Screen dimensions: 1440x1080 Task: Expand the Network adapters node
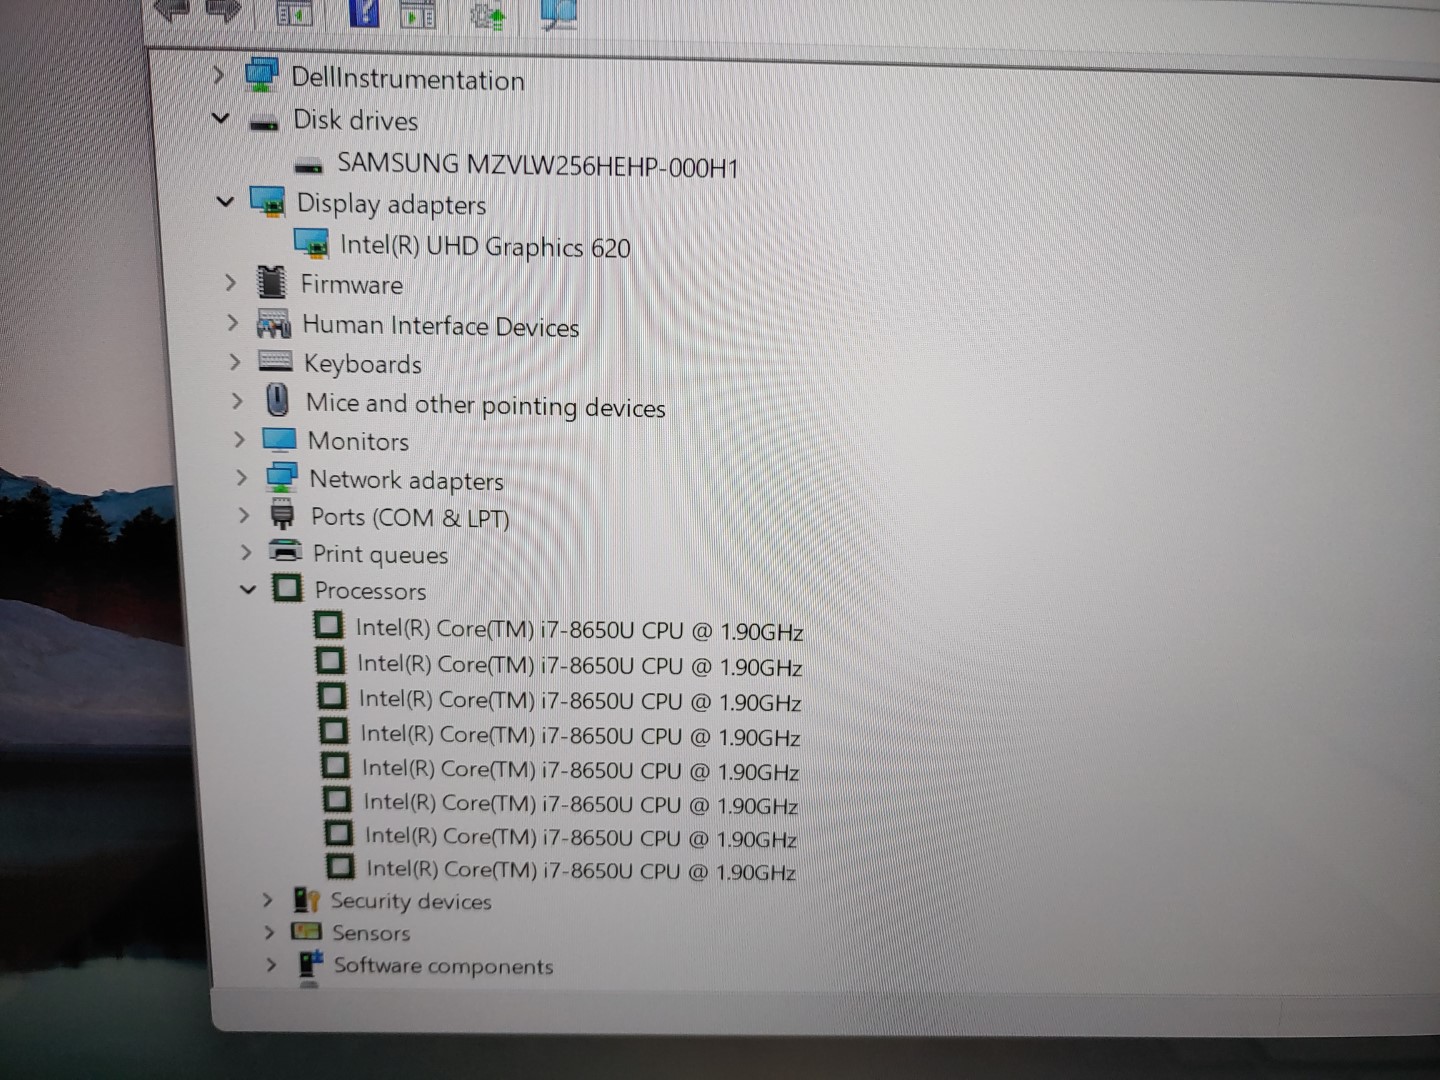pos(241,477)
